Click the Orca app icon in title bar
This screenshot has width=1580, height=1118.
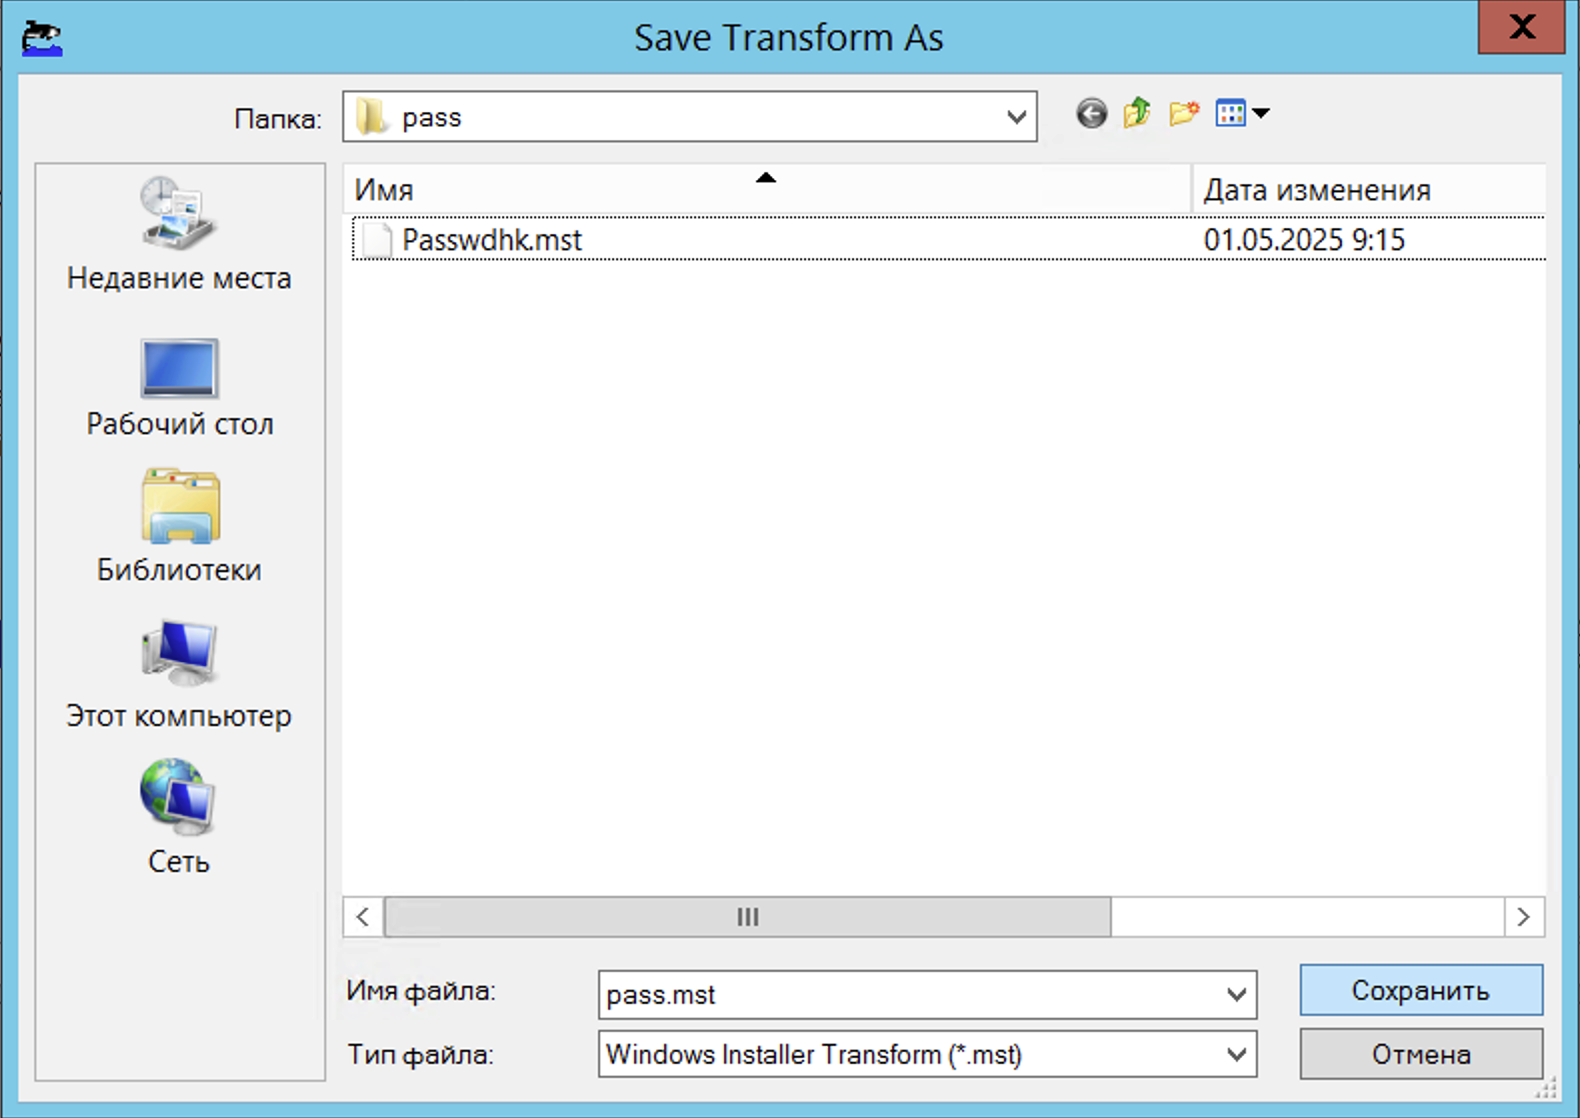point(42,38)
